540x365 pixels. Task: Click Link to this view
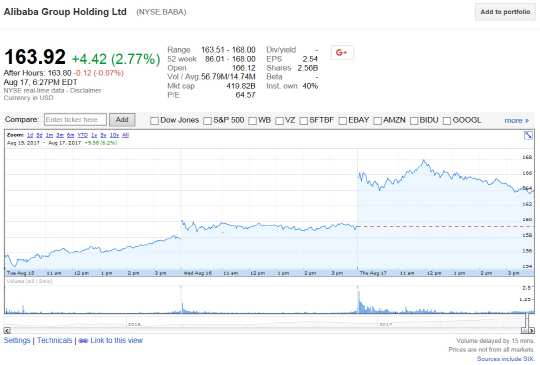click(116, 341)
